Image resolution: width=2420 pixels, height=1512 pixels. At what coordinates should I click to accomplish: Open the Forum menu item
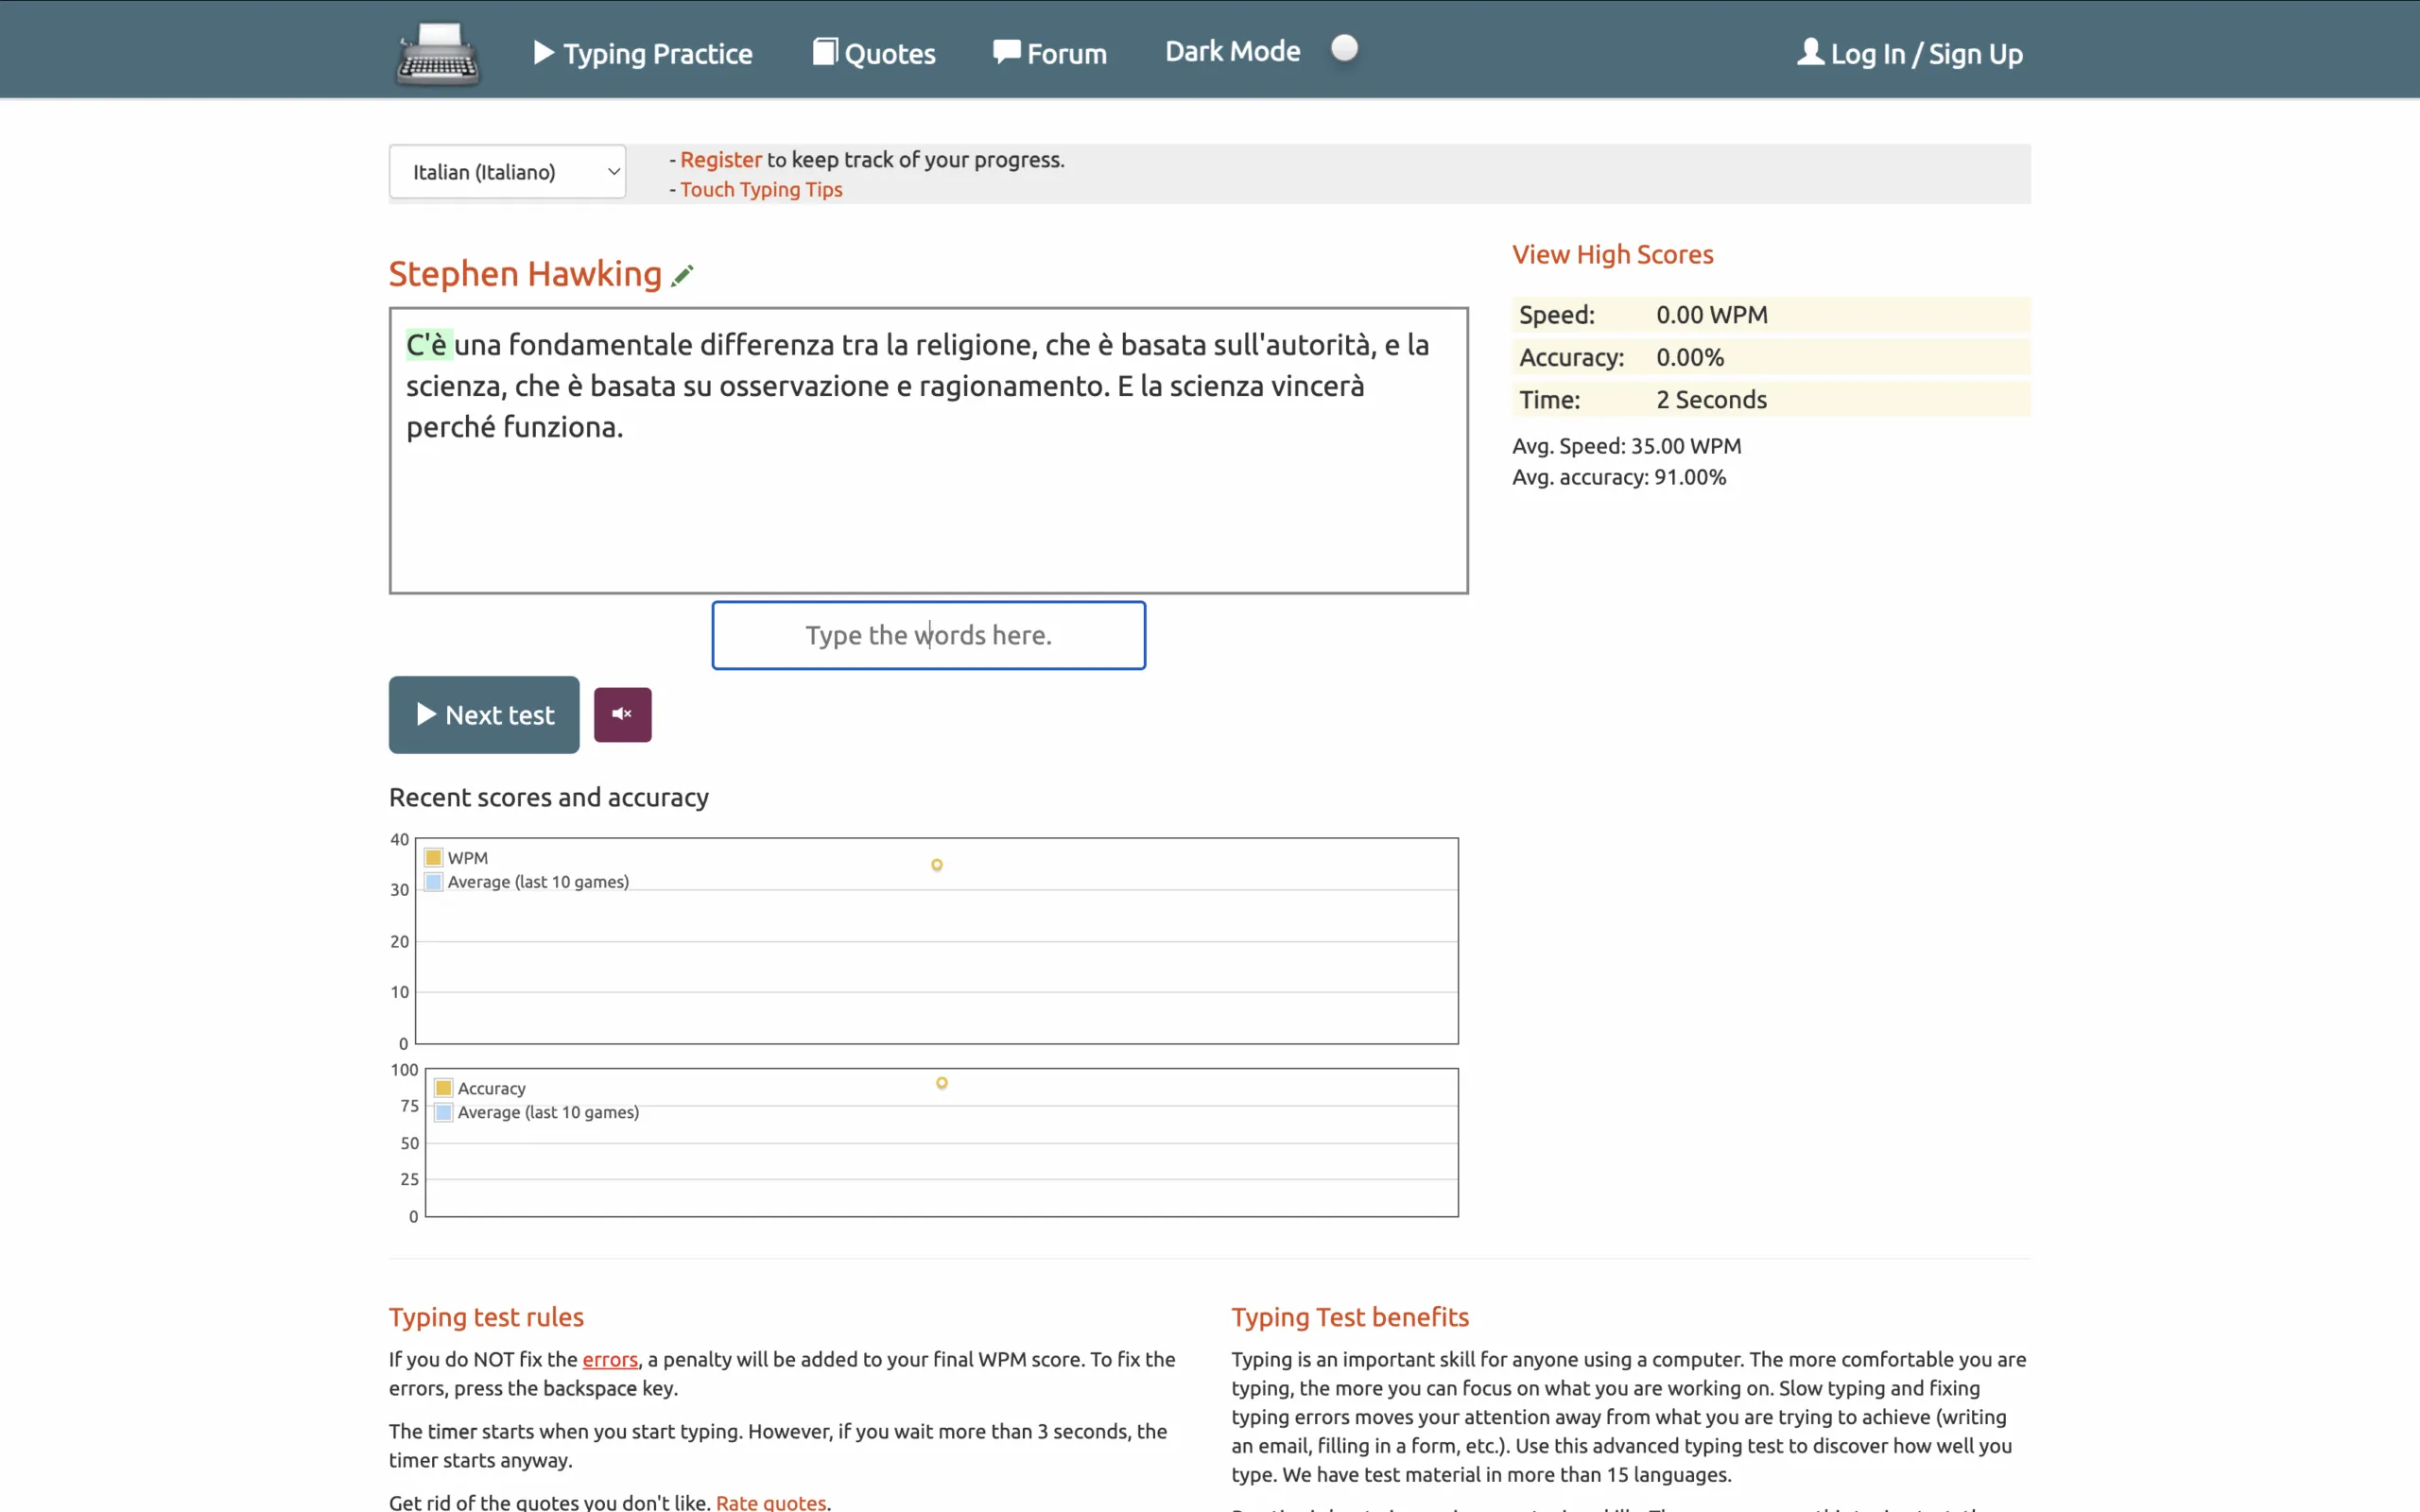(x=1050, y=54)
